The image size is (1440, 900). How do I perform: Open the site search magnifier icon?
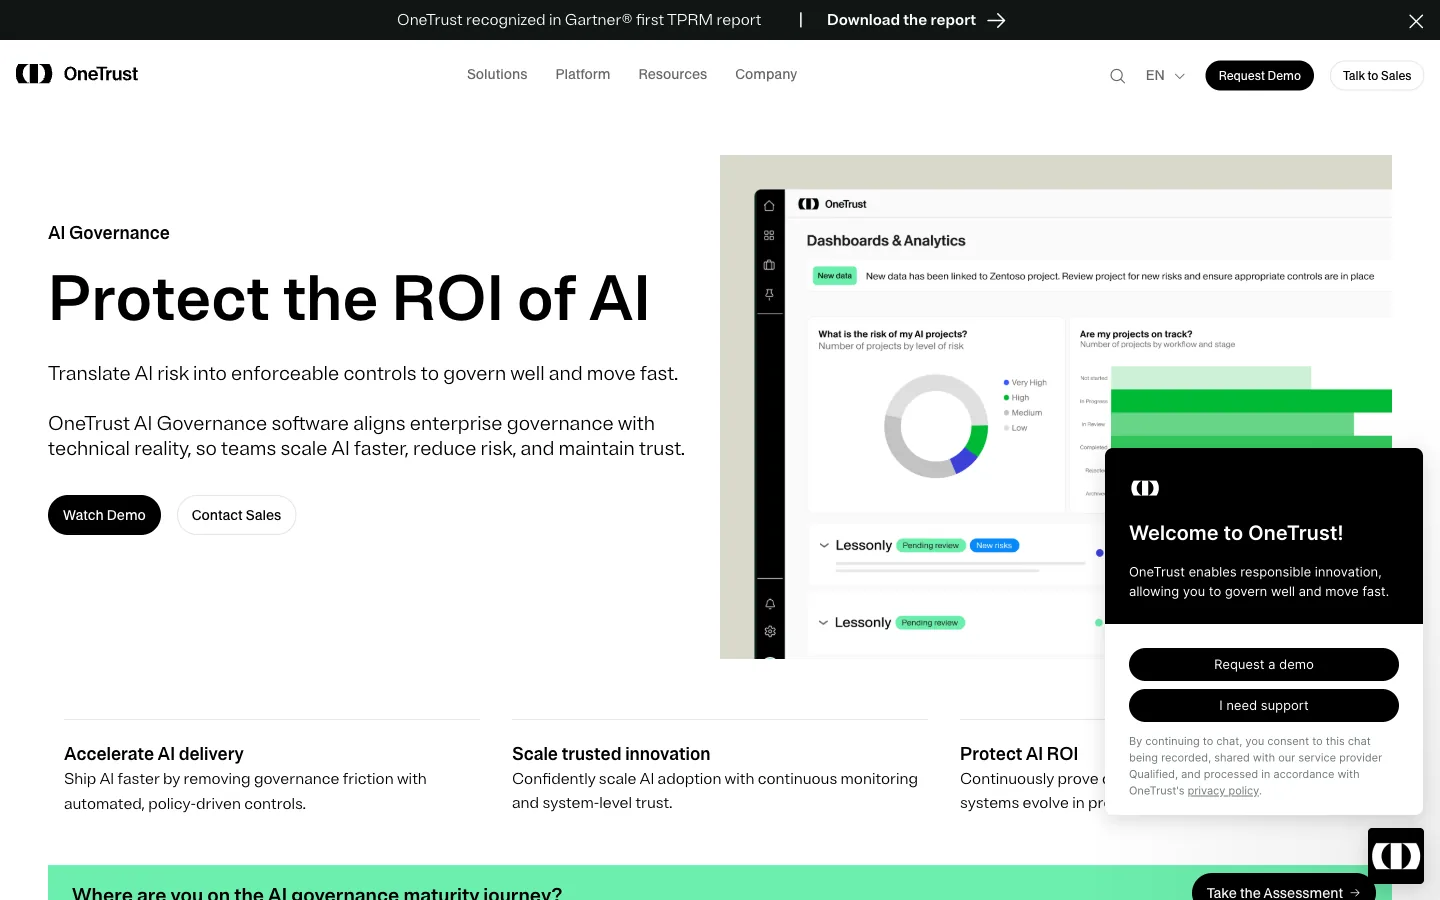[1117, 76]
